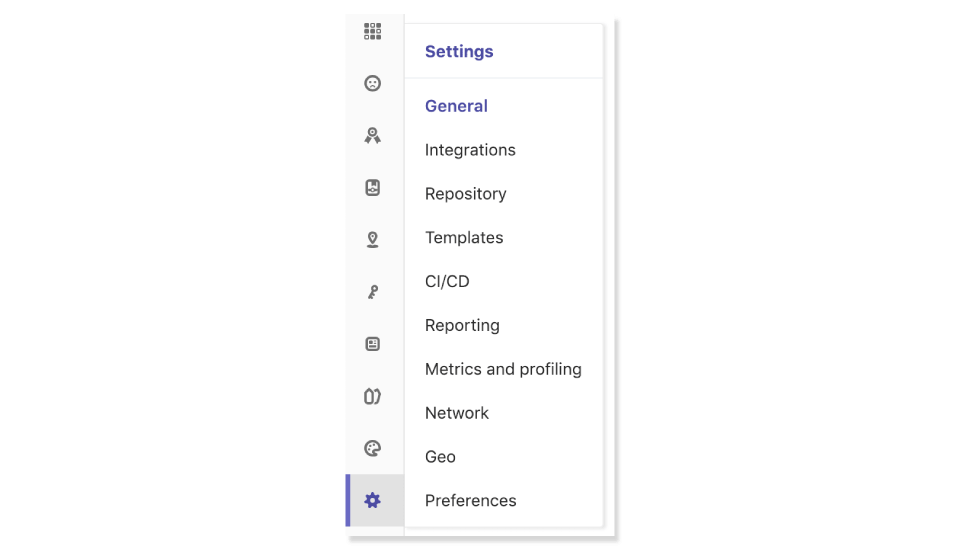Open the sad face icon in sidebar
Viewport: 960px width, 560px height.
(372, 83)
